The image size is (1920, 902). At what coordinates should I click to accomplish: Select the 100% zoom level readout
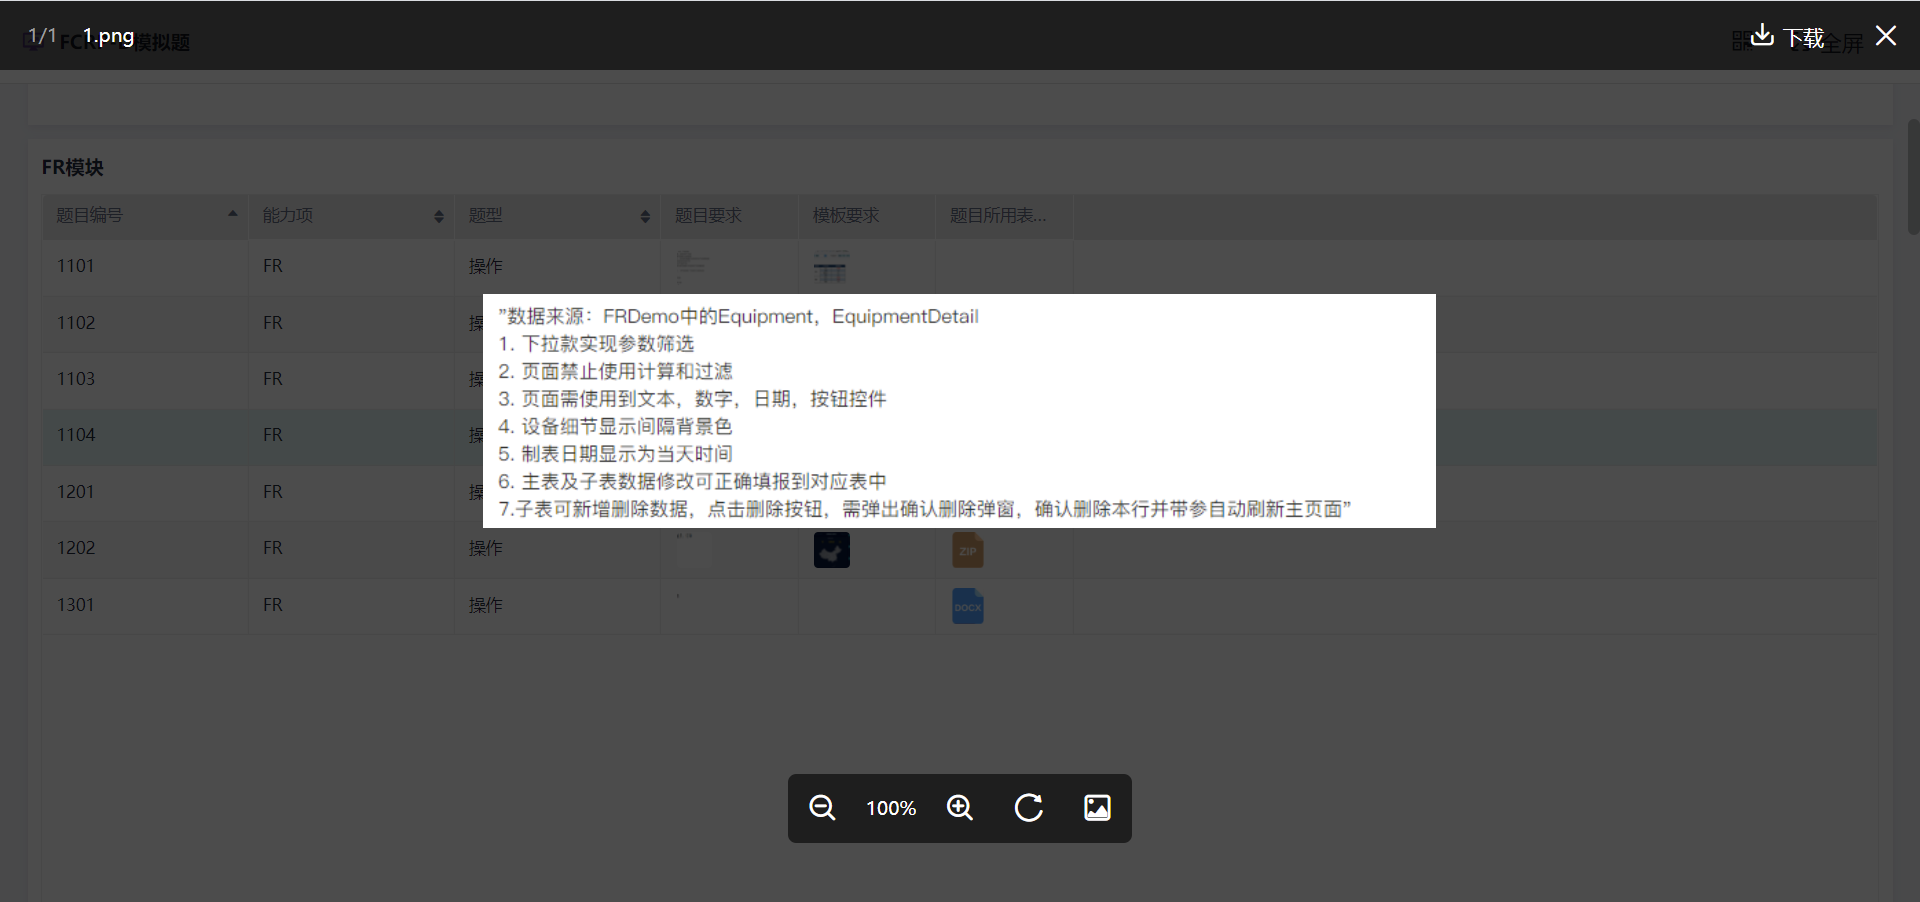coord(891,808)
